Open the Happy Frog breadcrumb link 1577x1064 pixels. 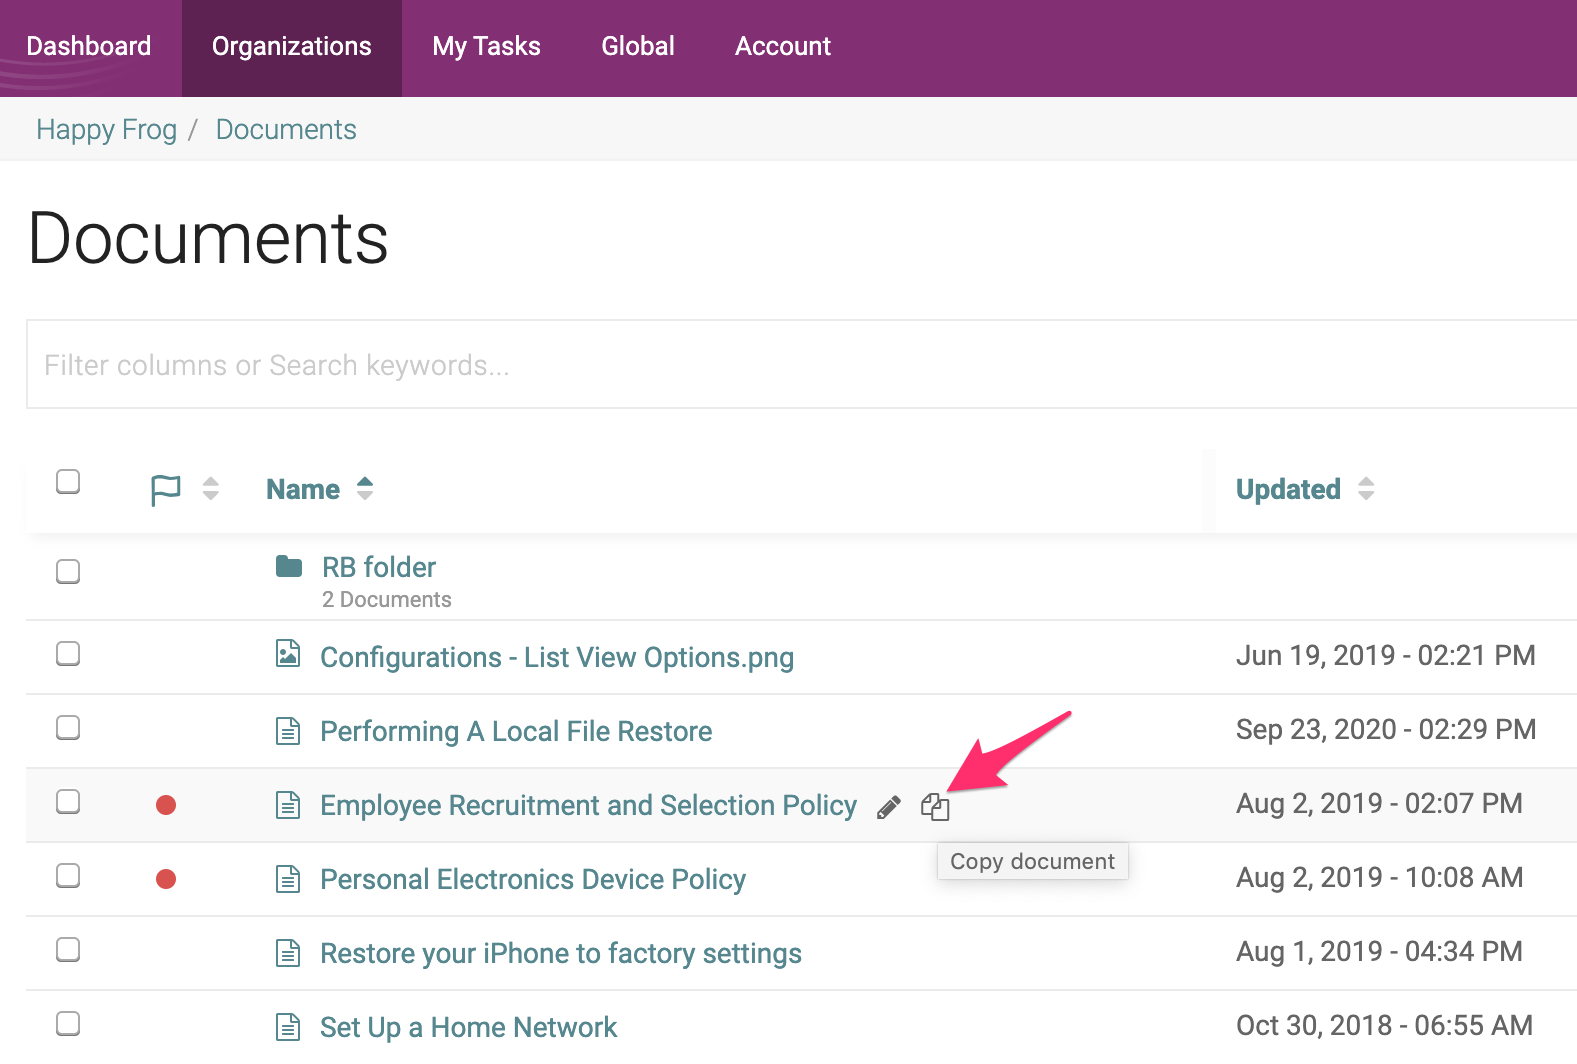(x=106, y=130)
